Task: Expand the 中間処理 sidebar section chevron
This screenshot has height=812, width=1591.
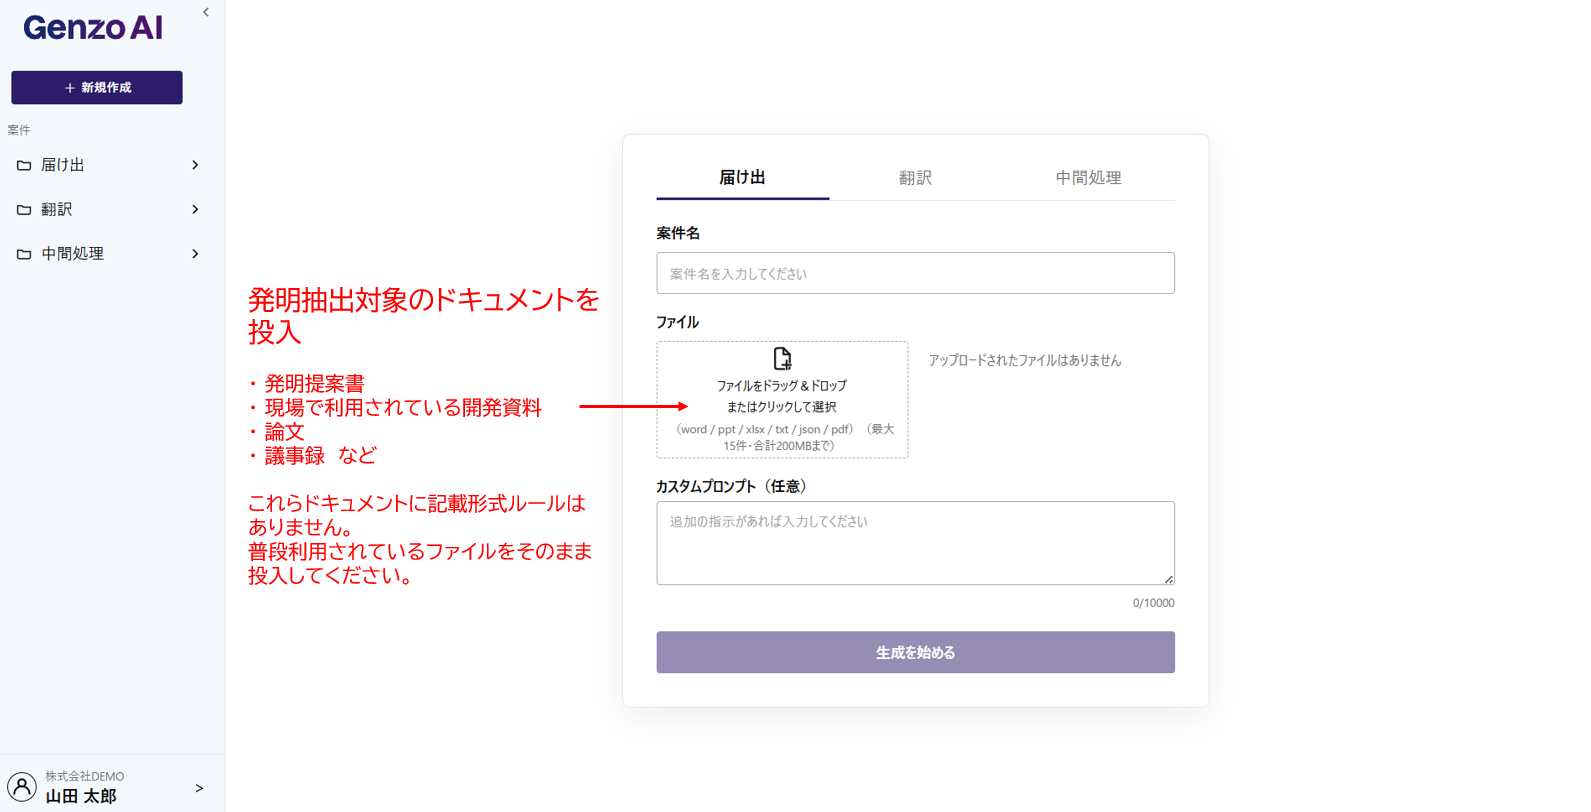Action: pyautogui.click(x=195, y=254)
